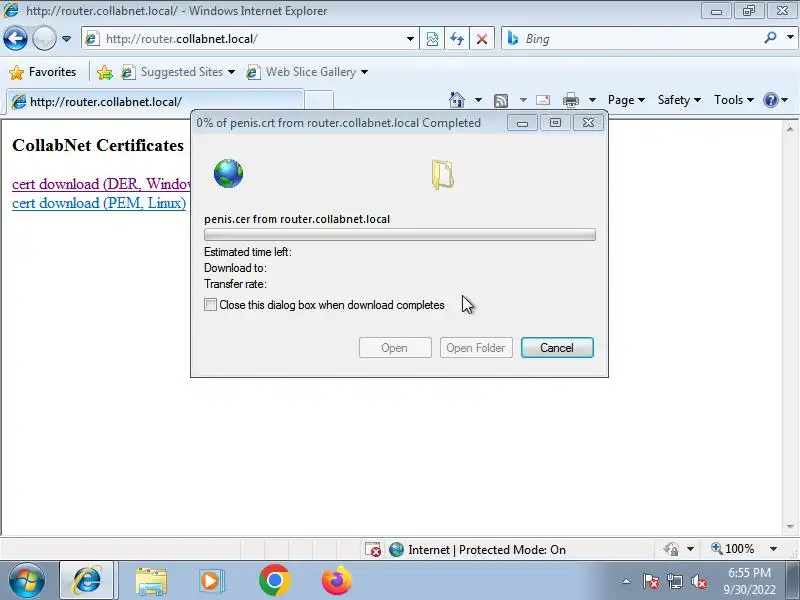This screenshot has height=600, width=800.
Task: Open the recent pages dropdown arrow
Action: pyautogui.click(x=66, y=39)
